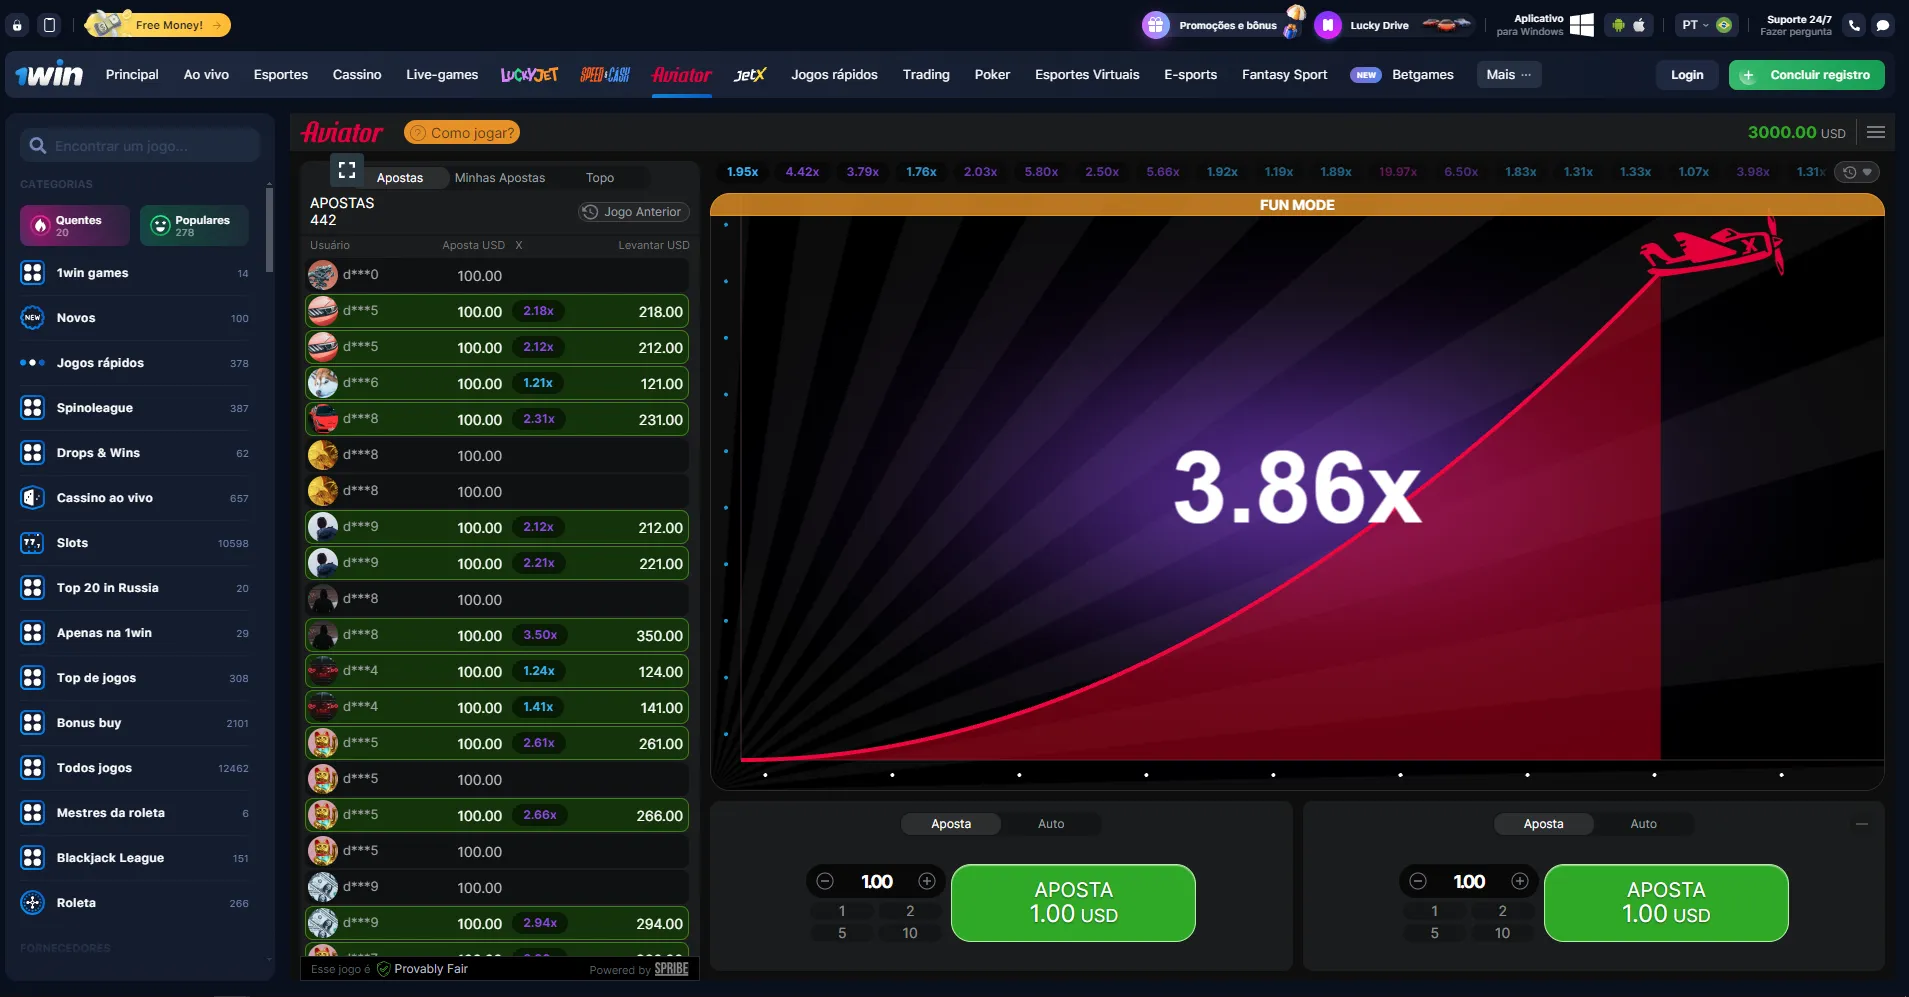1909x997 pixels.
Task: Select the Apostas bets tab
Action: (x=400, y=178)
